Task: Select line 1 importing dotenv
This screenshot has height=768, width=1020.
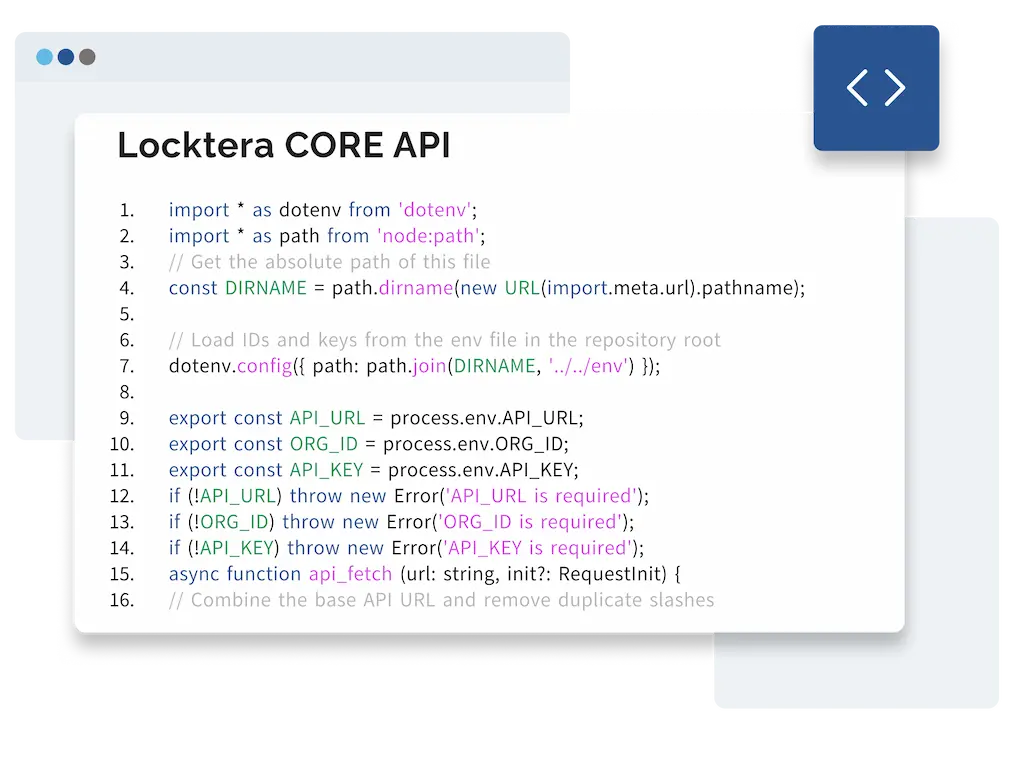Action: (x=323, y=210)
